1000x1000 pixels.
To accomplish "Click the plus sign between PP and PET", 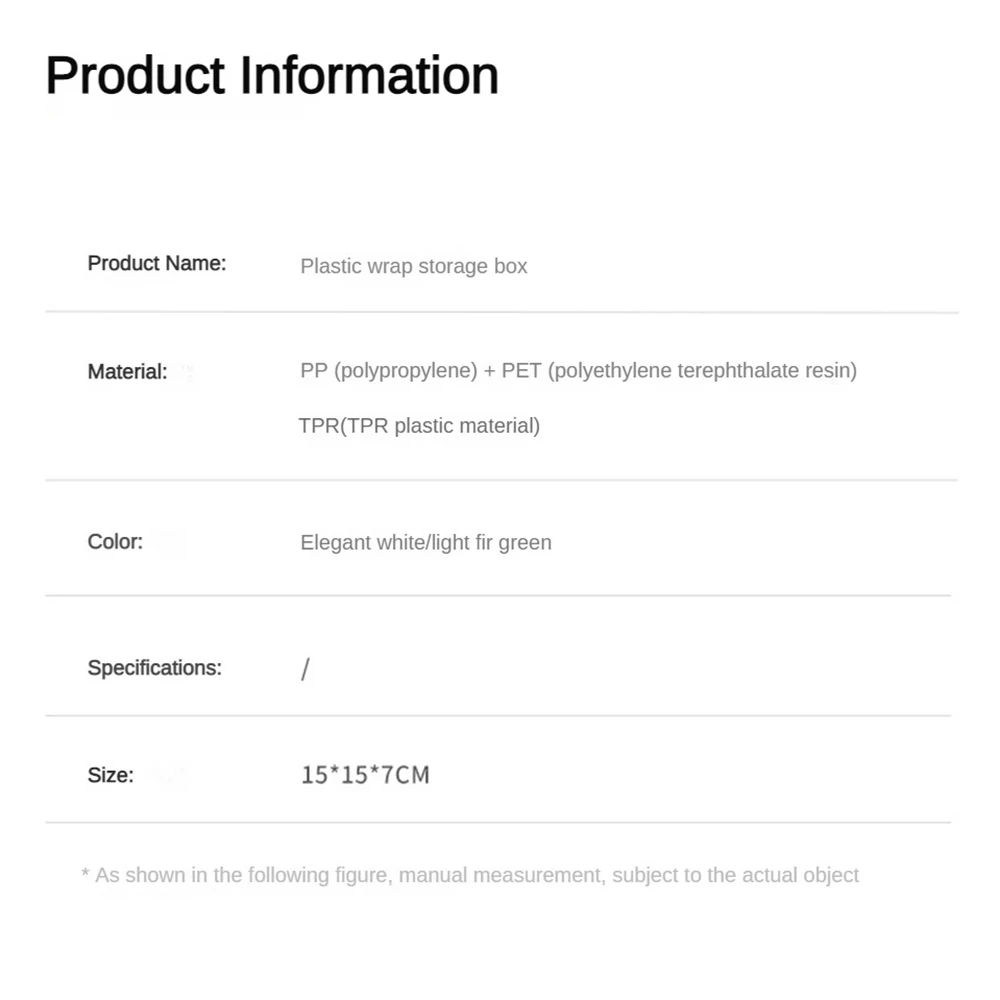I will tap(489, 371).
